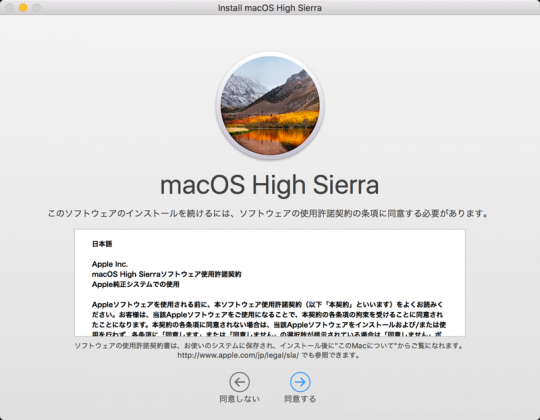Screen dimensions: 540x420
Task: Click the first paragraph of the license body
Action: 269,315
